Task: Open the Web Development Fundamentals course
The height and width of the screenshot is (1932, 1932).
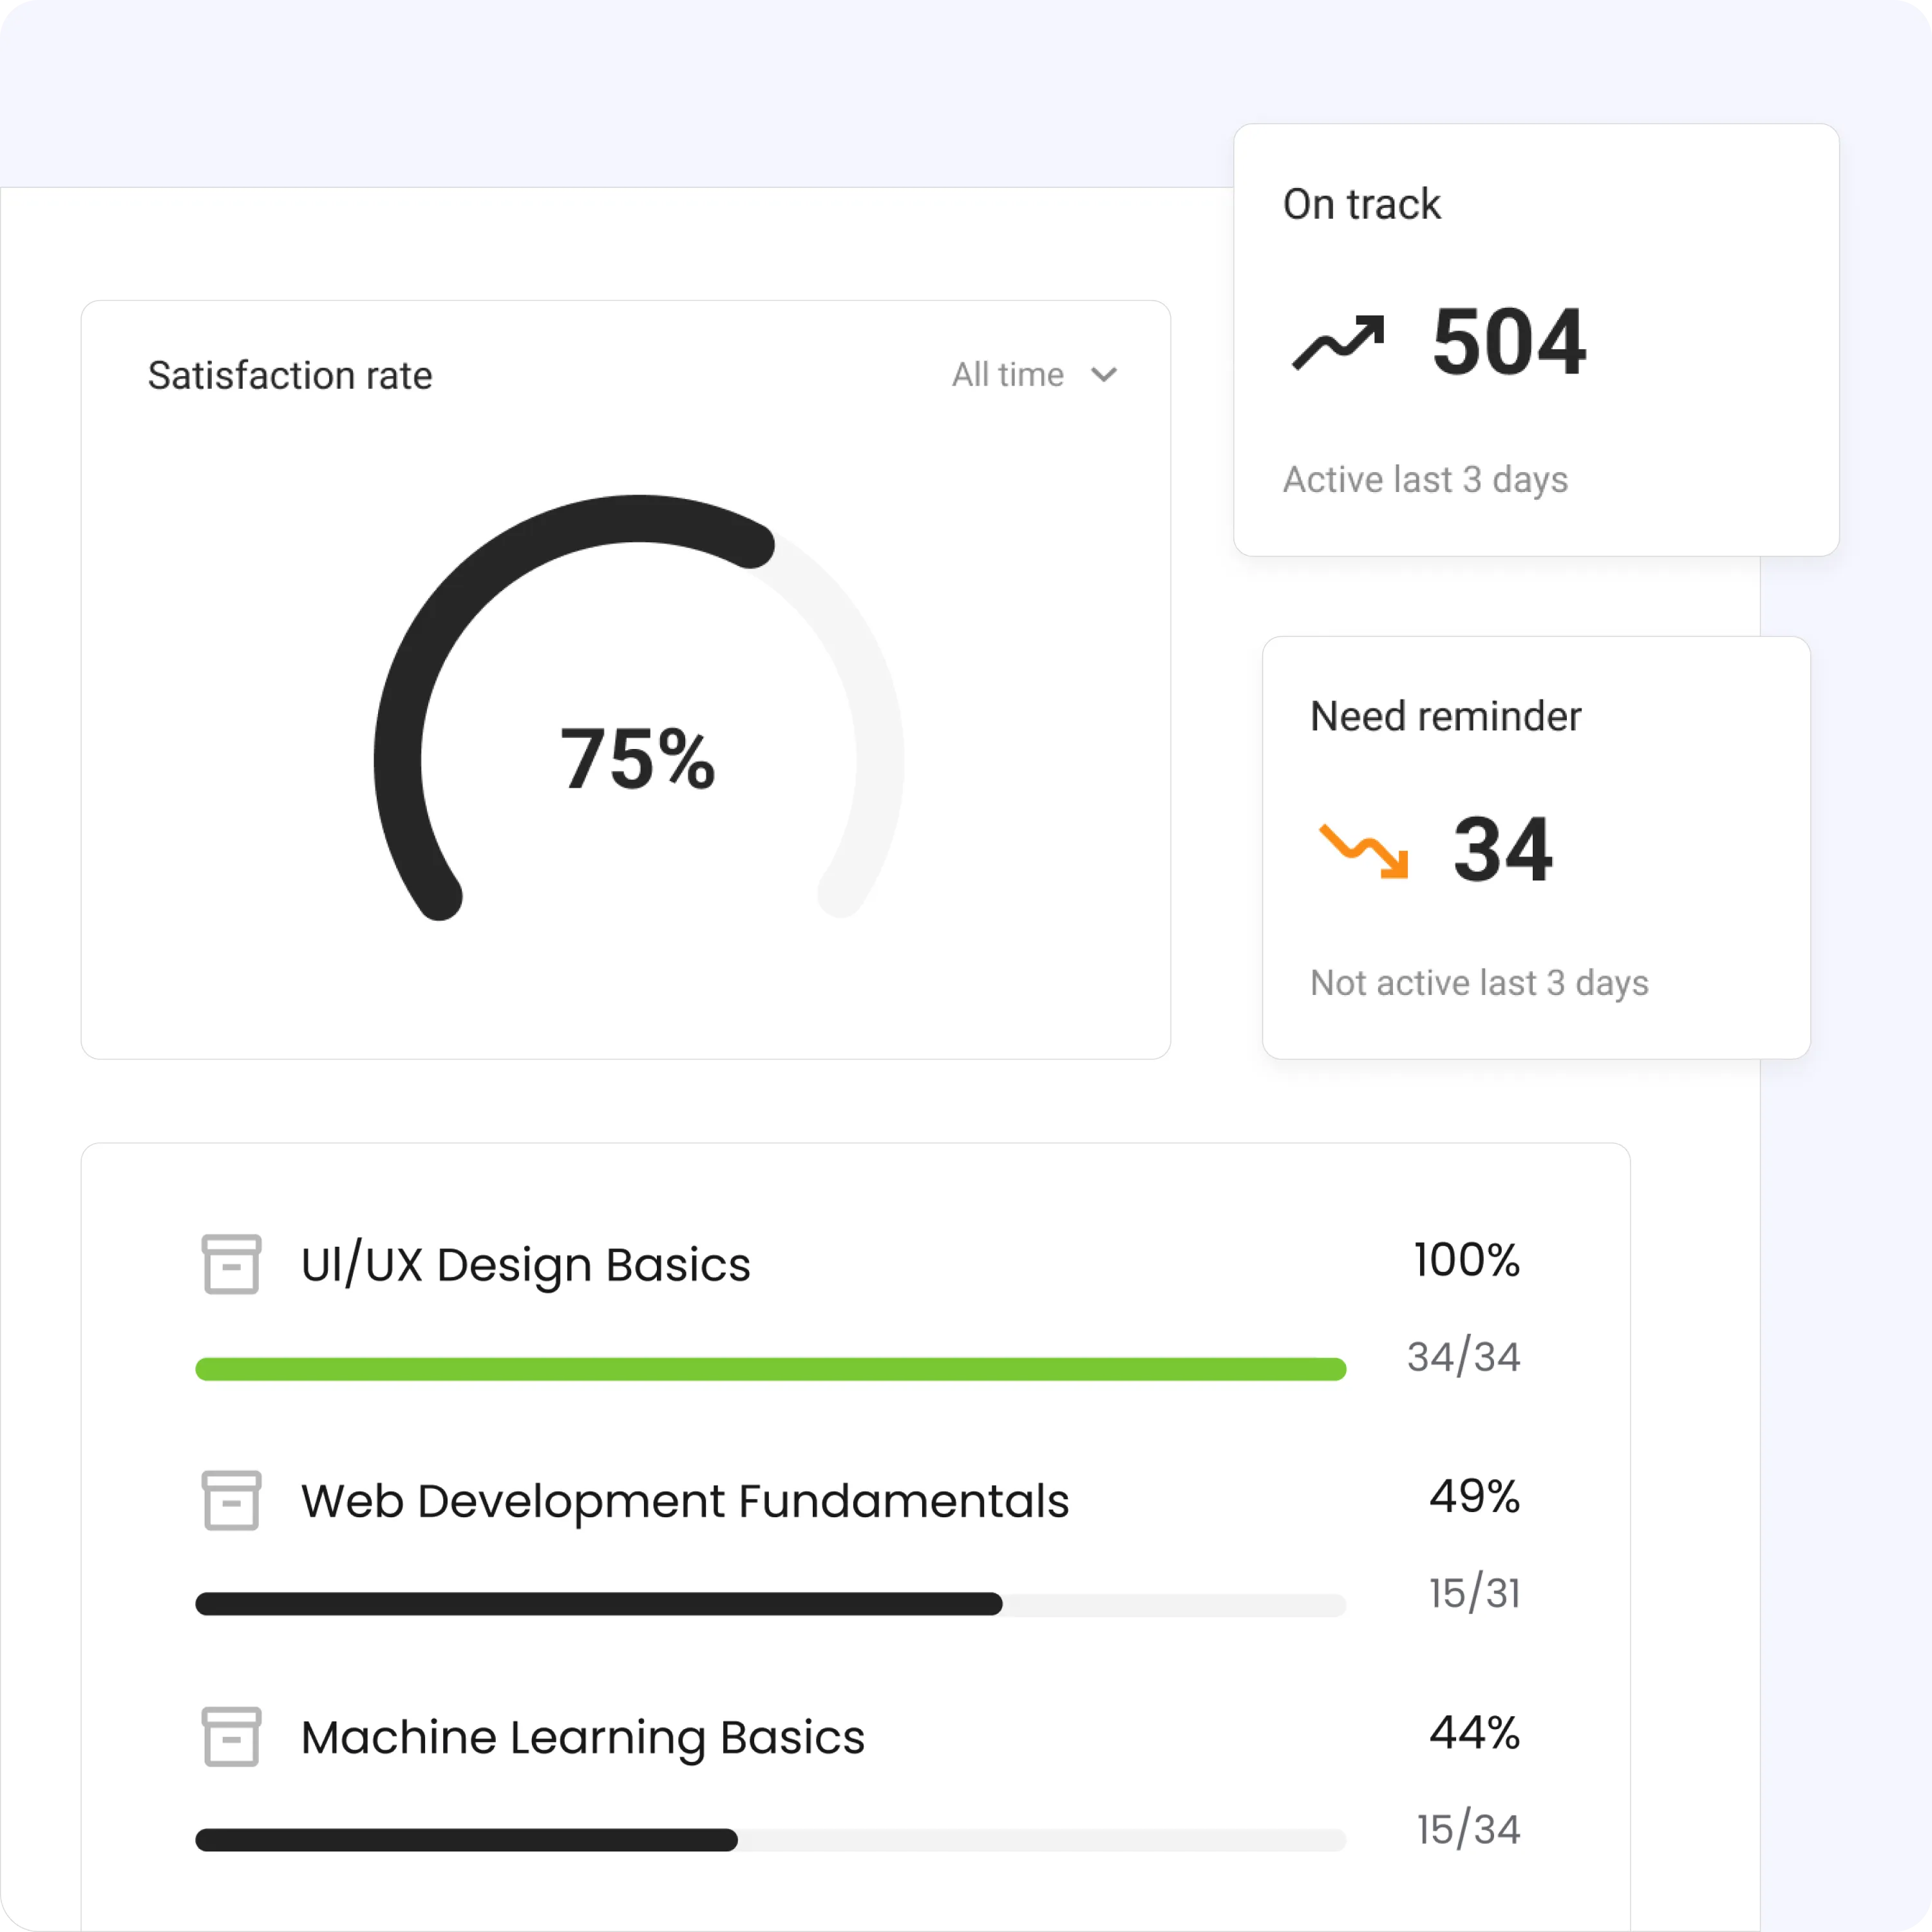Action: (x=685, y=1500)
